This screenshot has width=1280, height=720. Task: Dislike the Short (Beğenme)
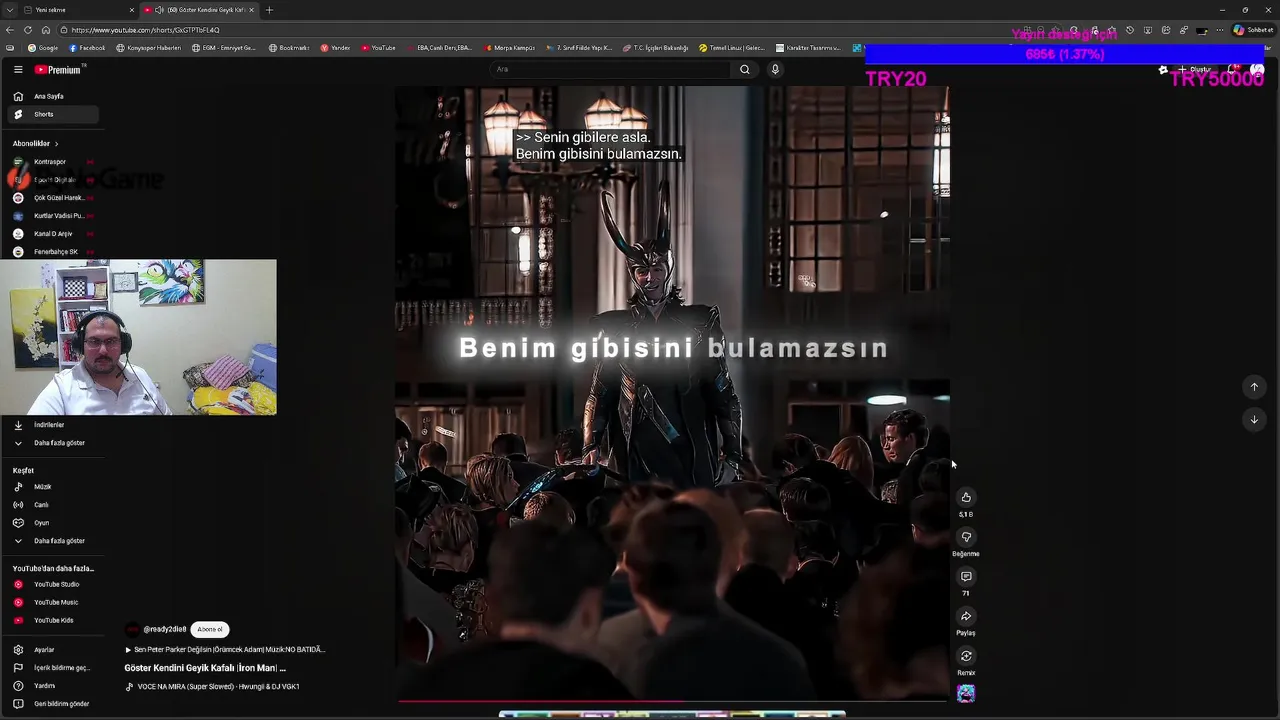966,537
